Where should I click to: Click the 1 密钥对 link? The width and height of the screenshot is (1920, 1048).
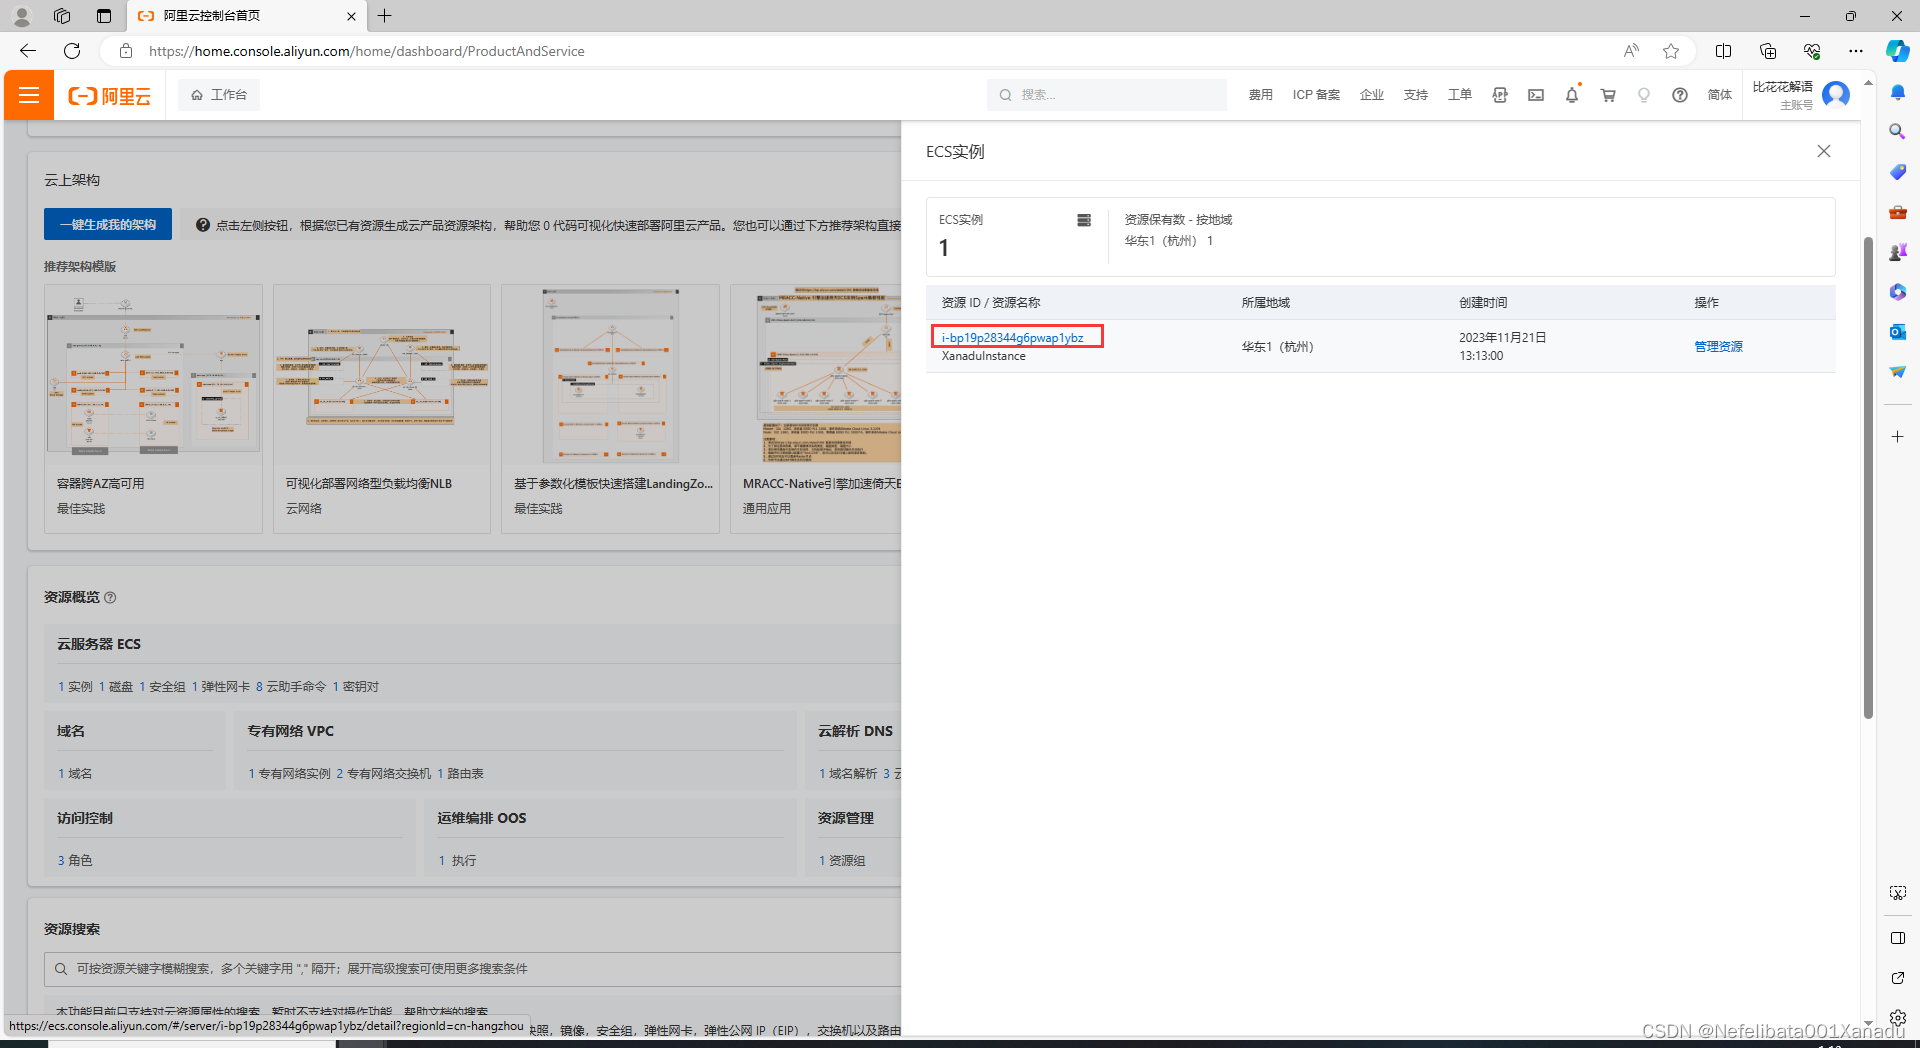[x=356, y=687]
